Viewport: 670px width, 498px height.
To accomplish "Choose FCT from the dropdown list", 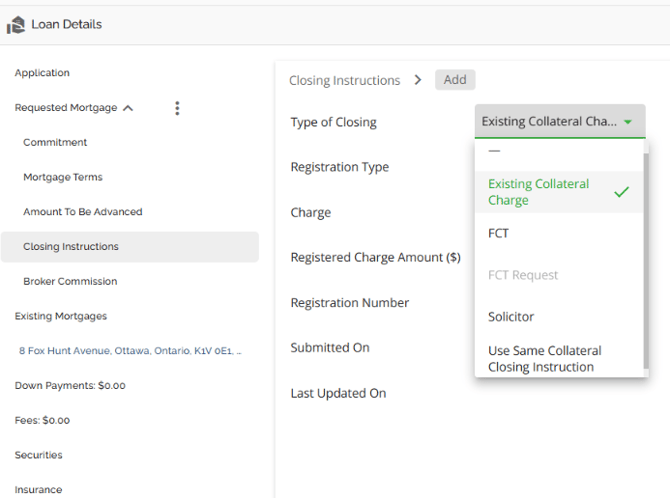I will [499, 233].
